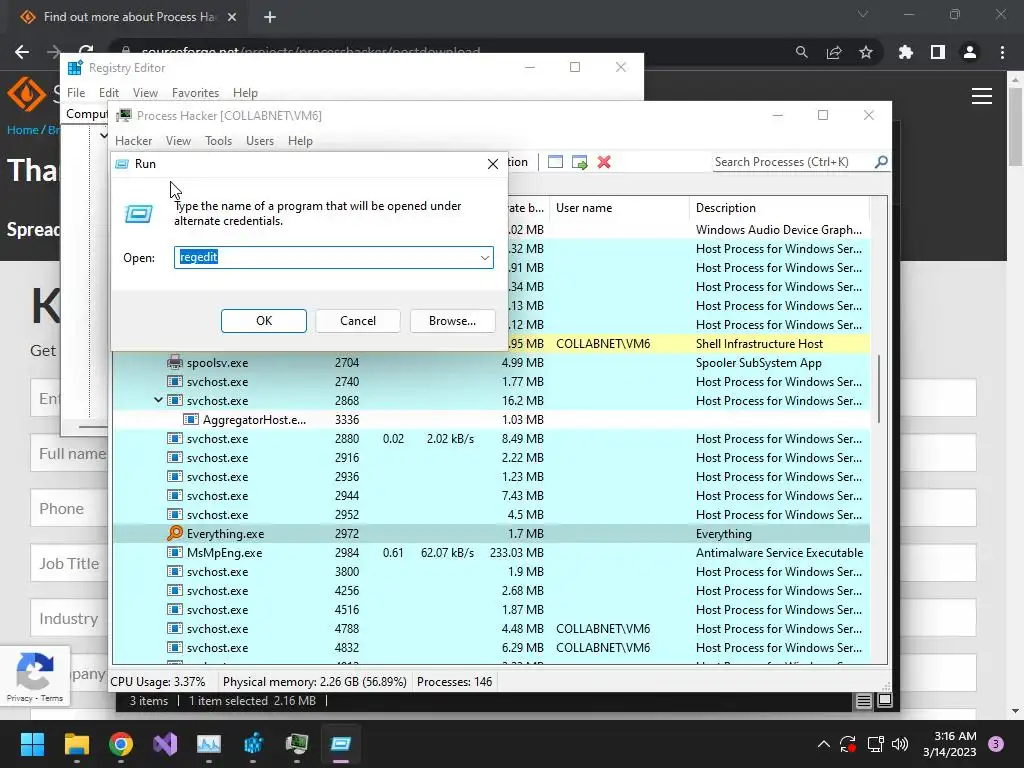Select AggregatorHost.e... process row
1024x768 pixels.
pos(491,419)
